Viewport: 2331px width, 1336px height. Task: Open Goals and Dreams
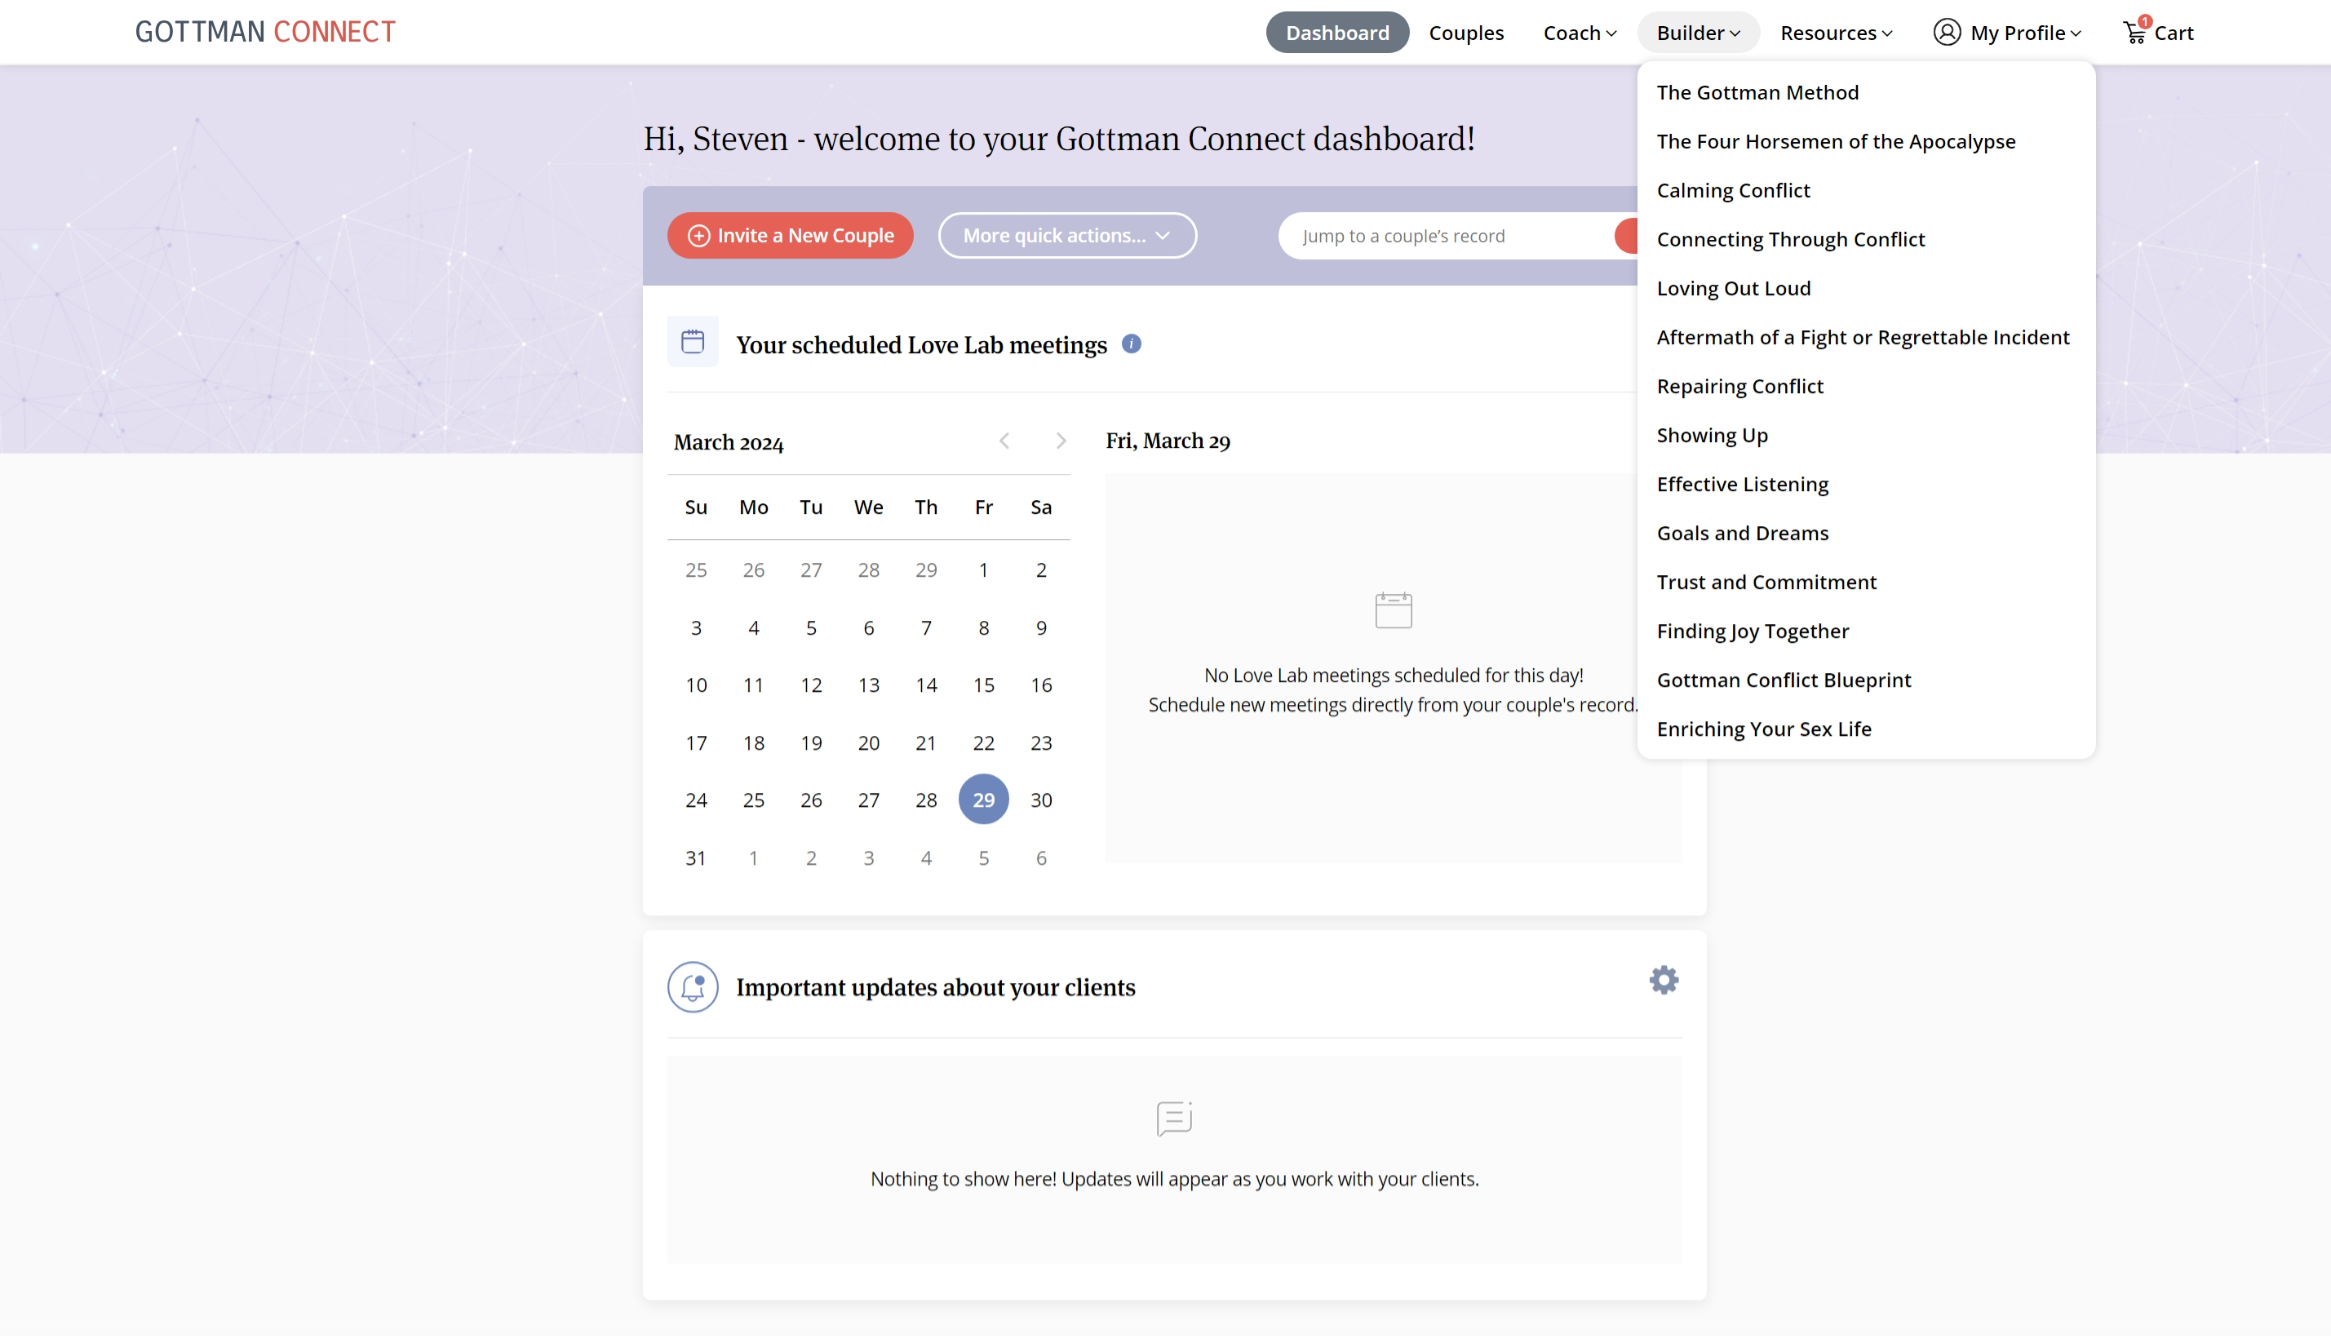[x=1742, y=534]
